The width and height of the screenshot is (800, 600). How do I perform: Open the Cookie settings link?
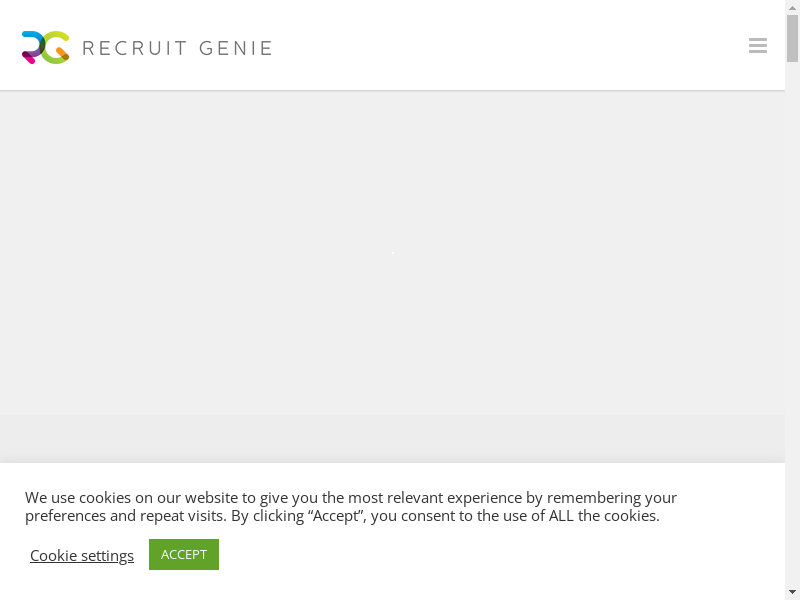click(x=82, y=555)
